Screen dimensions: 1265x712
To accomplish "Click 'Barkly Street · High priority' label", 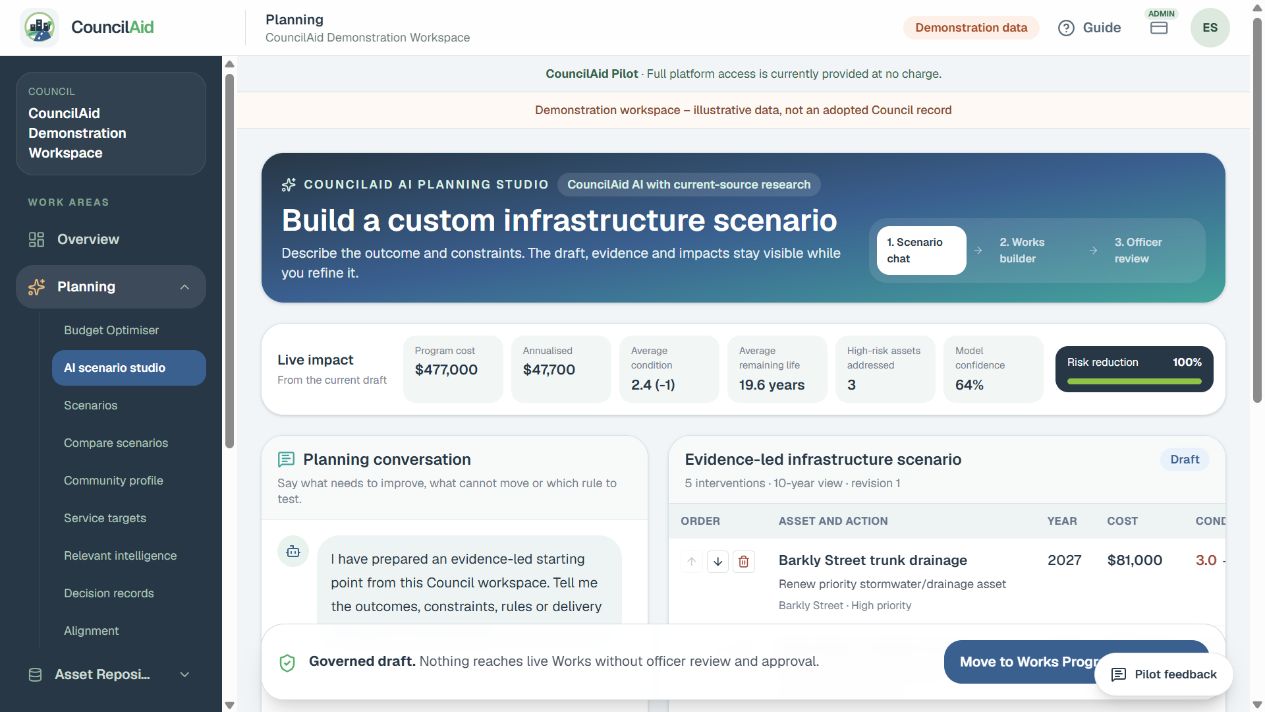I will click(845, 605).
